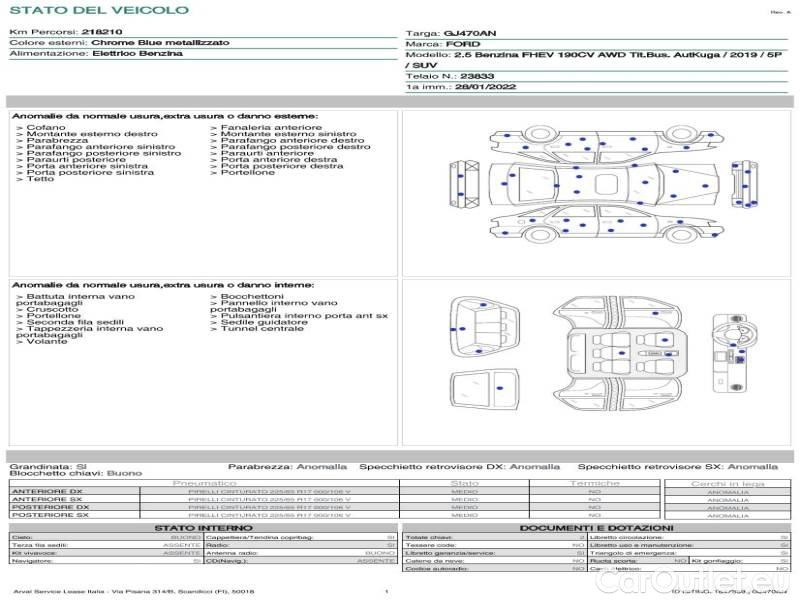This screenshot has height=600, width=800.
Task: Select the Tetto entry in exterior list
Action: [35, 179]
